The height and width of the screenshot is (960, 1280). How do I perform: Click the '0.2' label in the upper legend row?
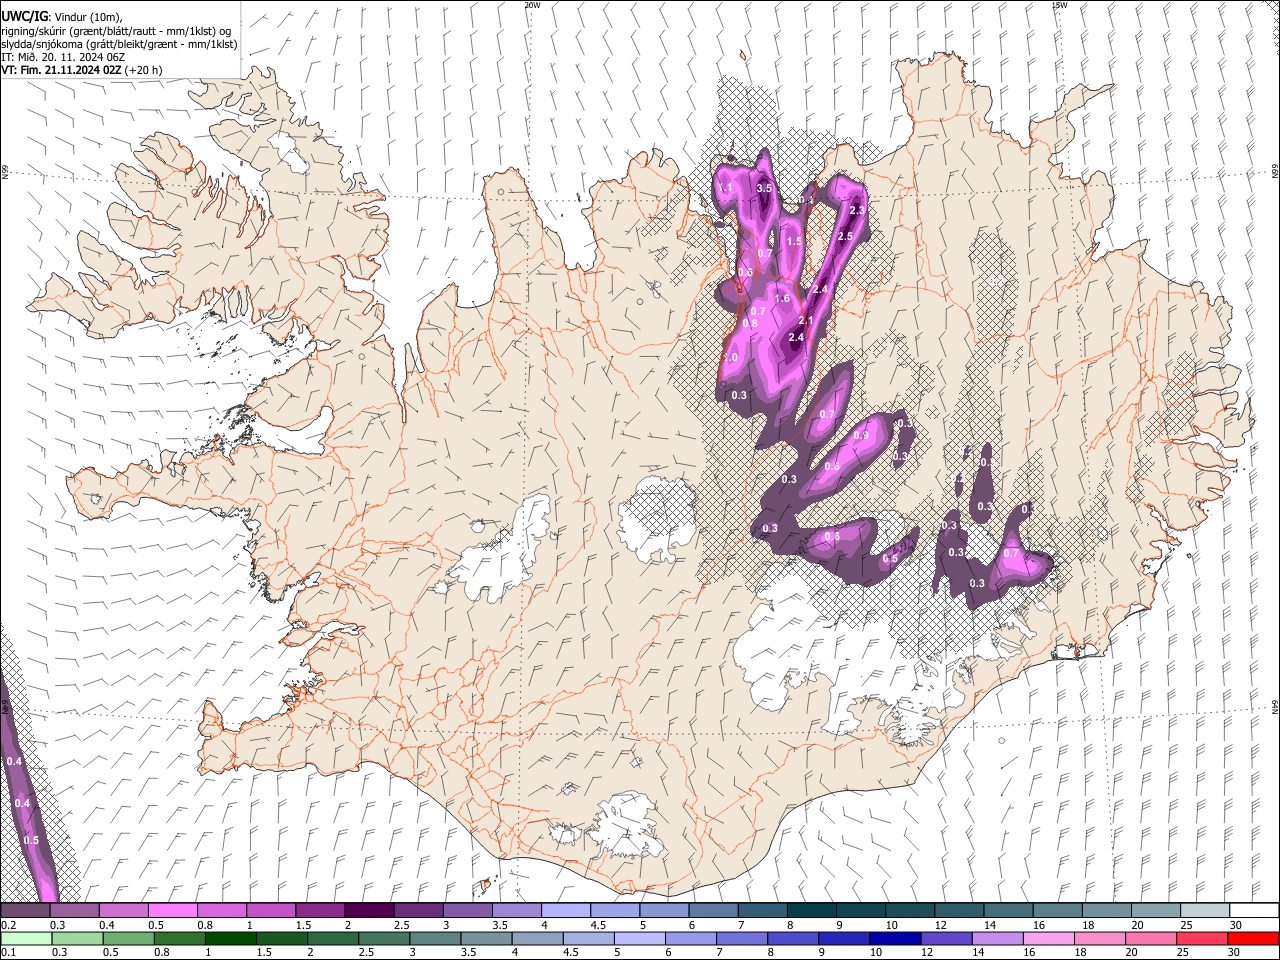[8, 925]
